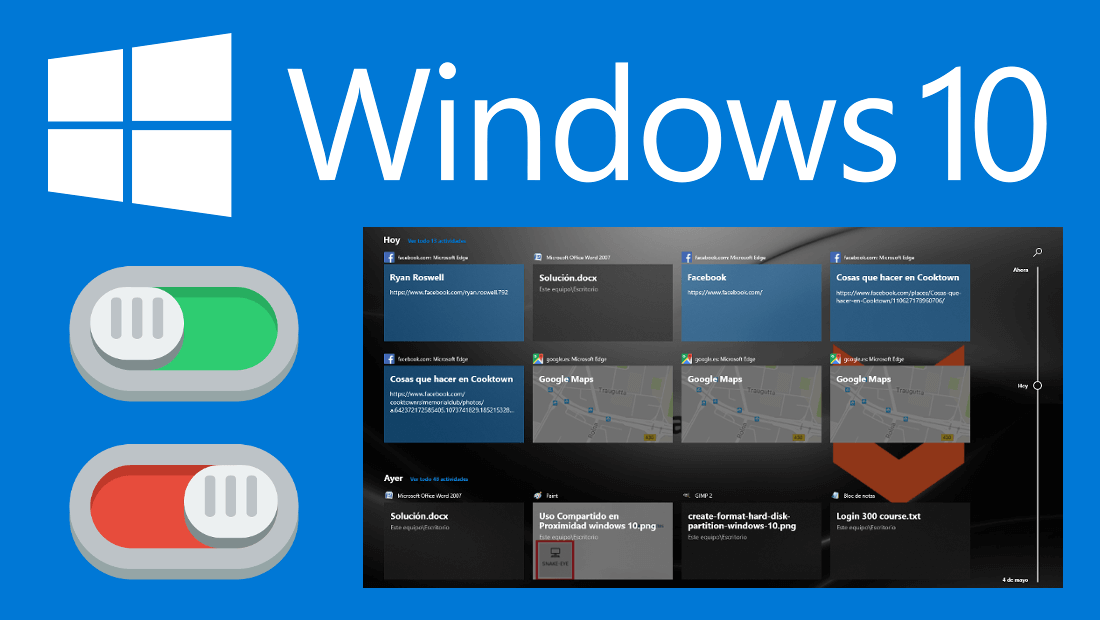
Task: Open Cooktown card with places URL
Action: [x=900, y=302]
